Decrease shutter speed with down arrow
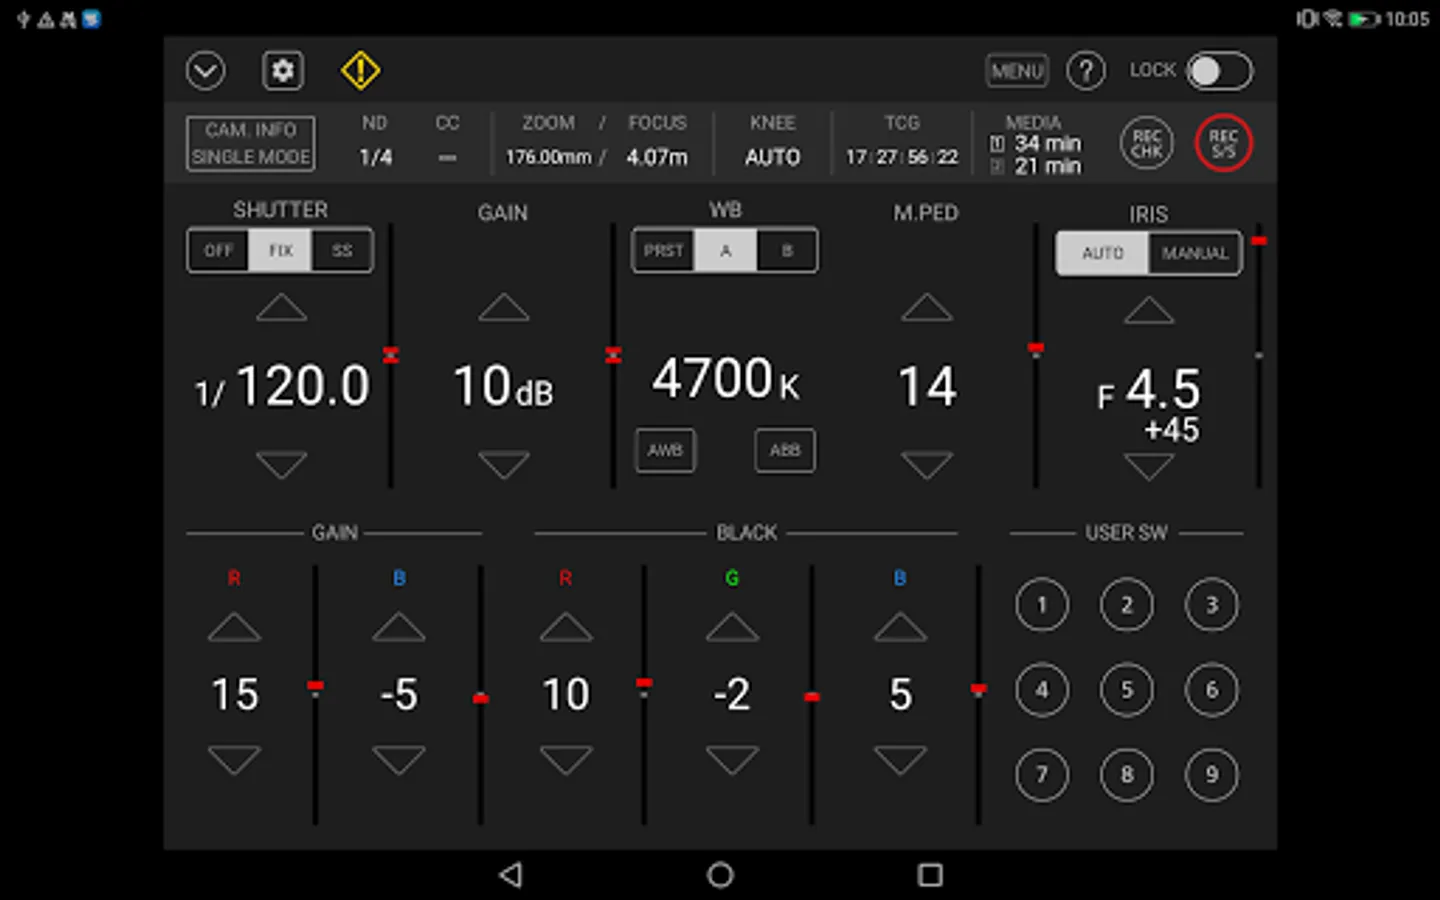The width and height of the screenshot is (1440, 900). 281,464
